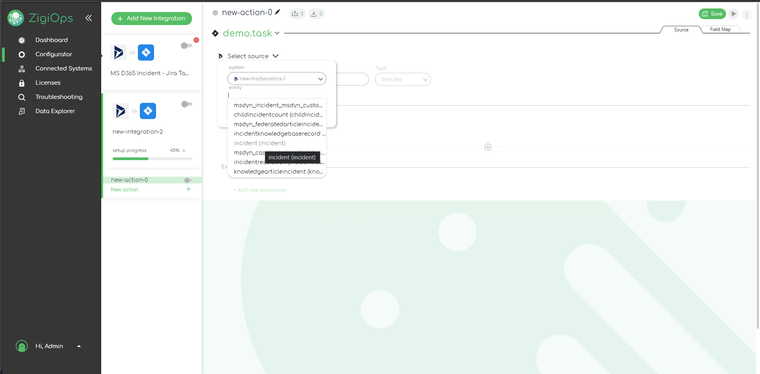Open Data Explorer
This screenshot has height=374, width=760.
click(55, 111)
